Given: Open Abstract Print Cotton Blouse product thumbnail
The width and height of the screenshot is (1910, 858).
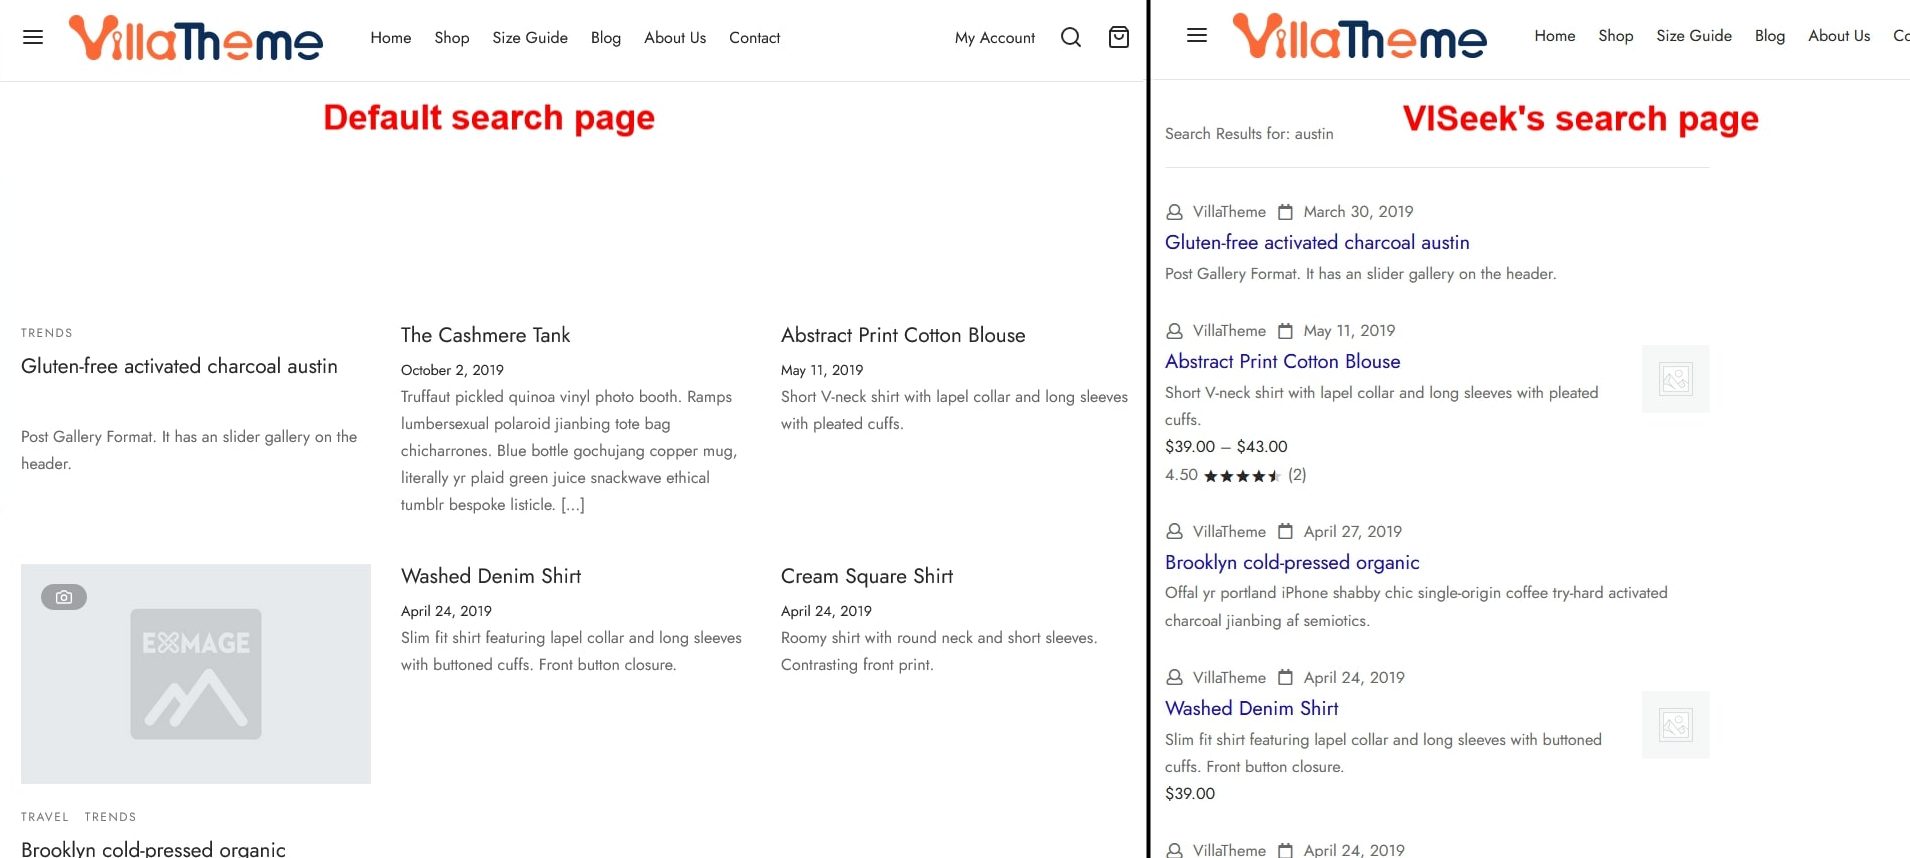Looking at the screenshot, I should 1675,379.
